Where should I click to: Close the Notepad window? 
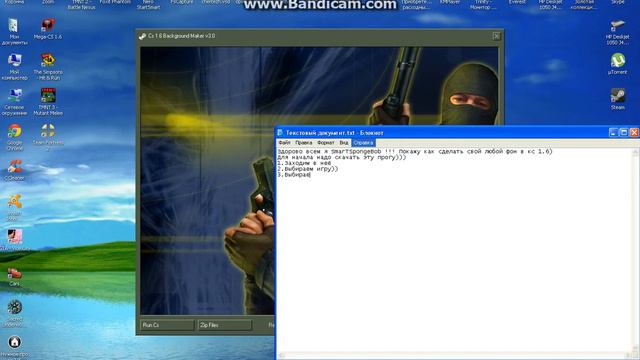[x=634, y=133]
